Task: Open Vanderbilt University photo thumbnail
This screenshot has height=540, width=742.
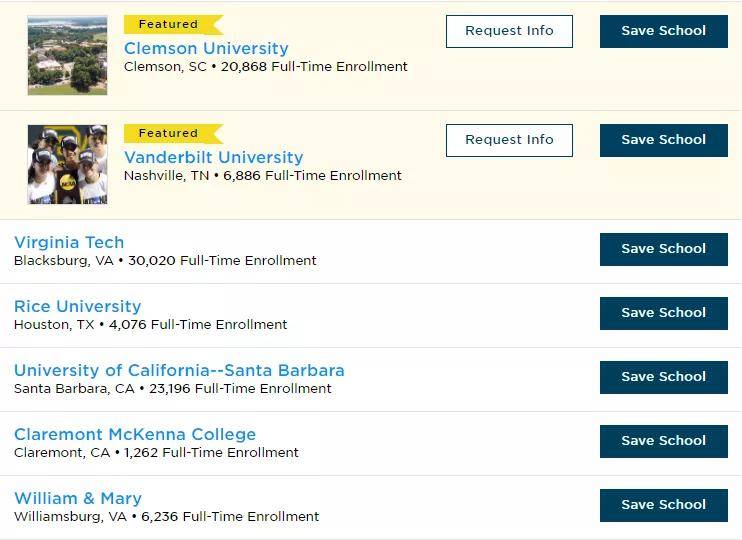Action: pos(67,164)
